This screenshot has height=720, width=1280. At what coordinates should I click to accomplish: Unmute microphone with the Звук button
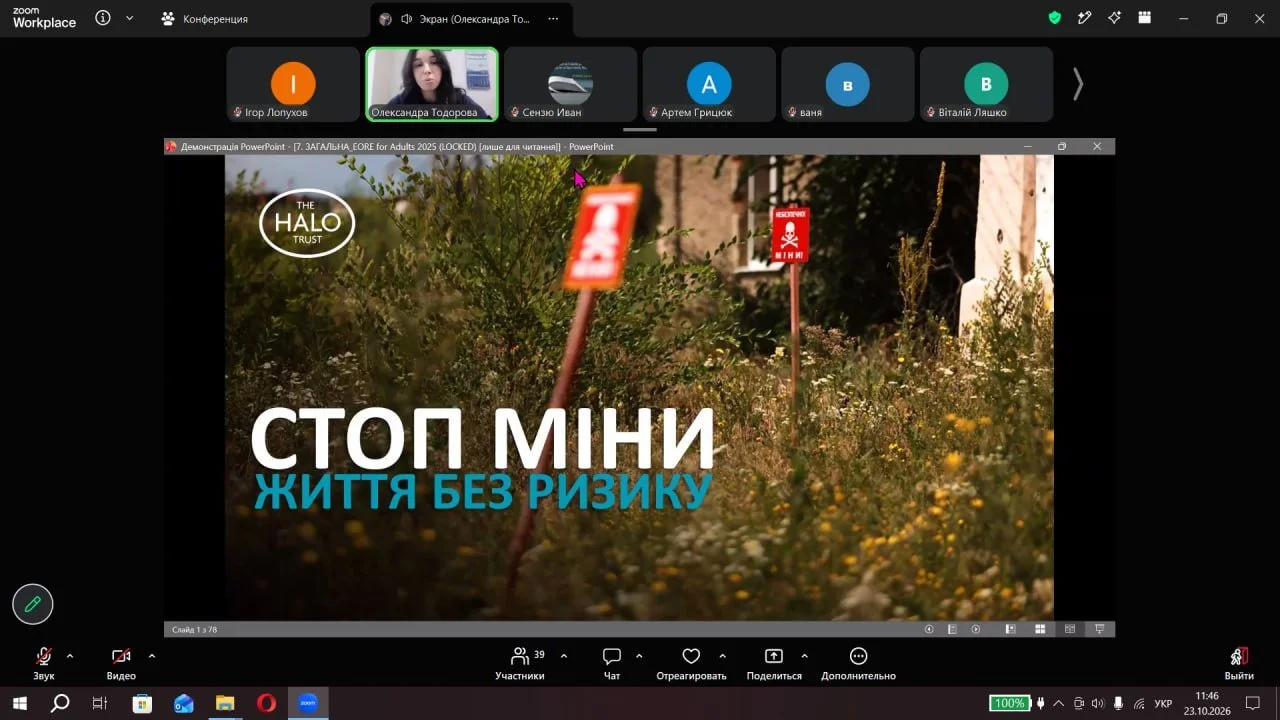(x=44, y=663)
